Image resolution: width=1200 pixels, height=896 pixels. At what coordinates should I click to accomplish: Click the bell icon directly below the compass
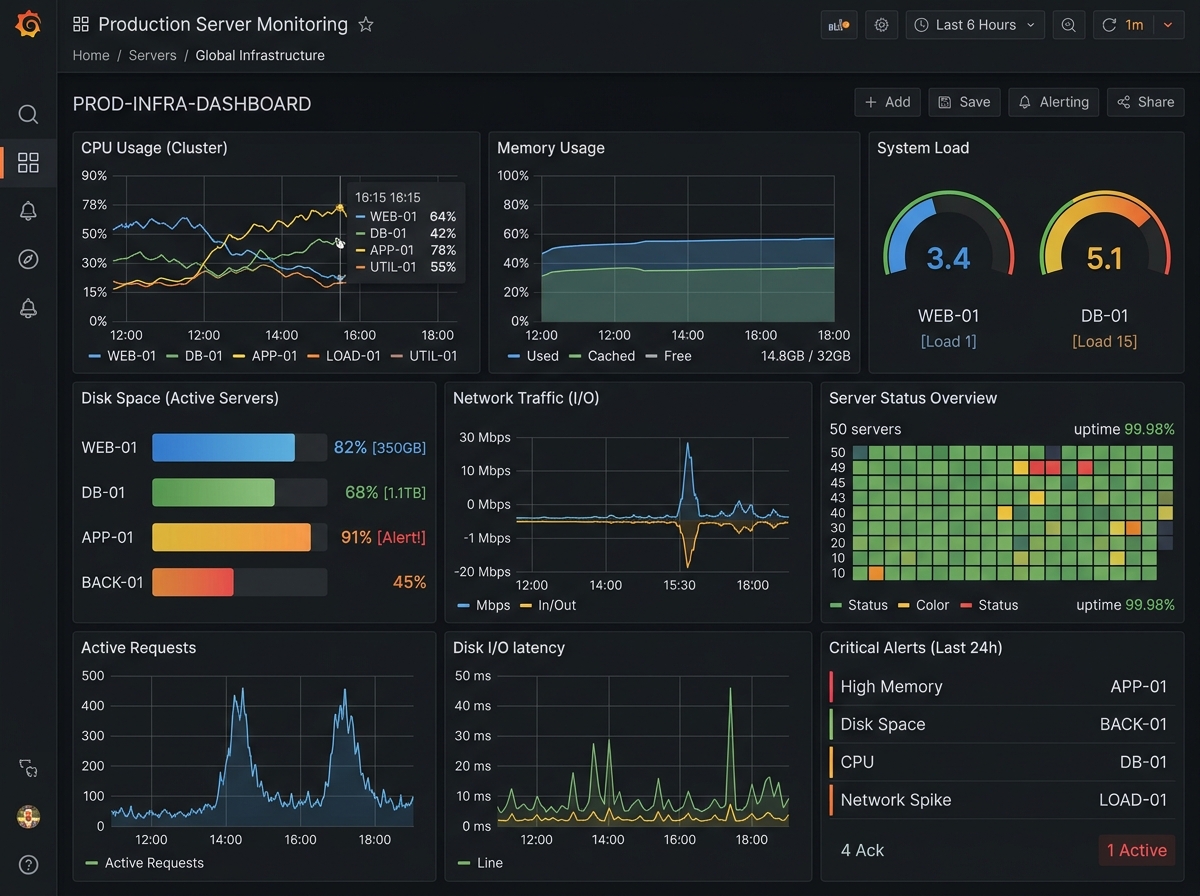pyautogui.click(x=28, y=308)
